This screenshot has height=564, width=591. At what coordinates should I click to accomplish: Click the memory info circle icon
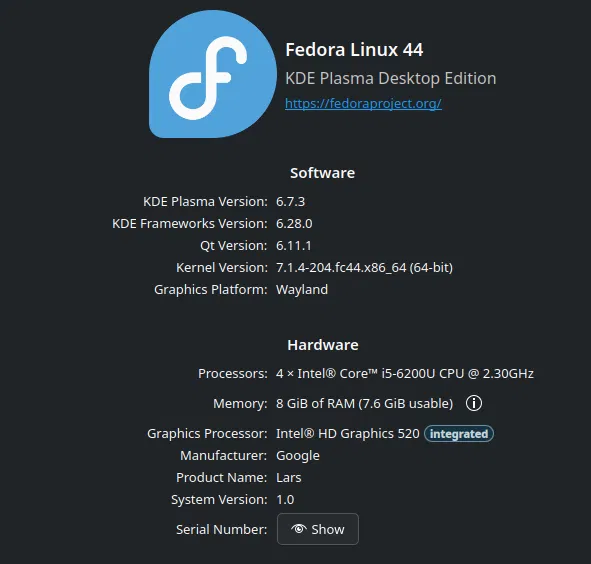(x=473, y=403)
